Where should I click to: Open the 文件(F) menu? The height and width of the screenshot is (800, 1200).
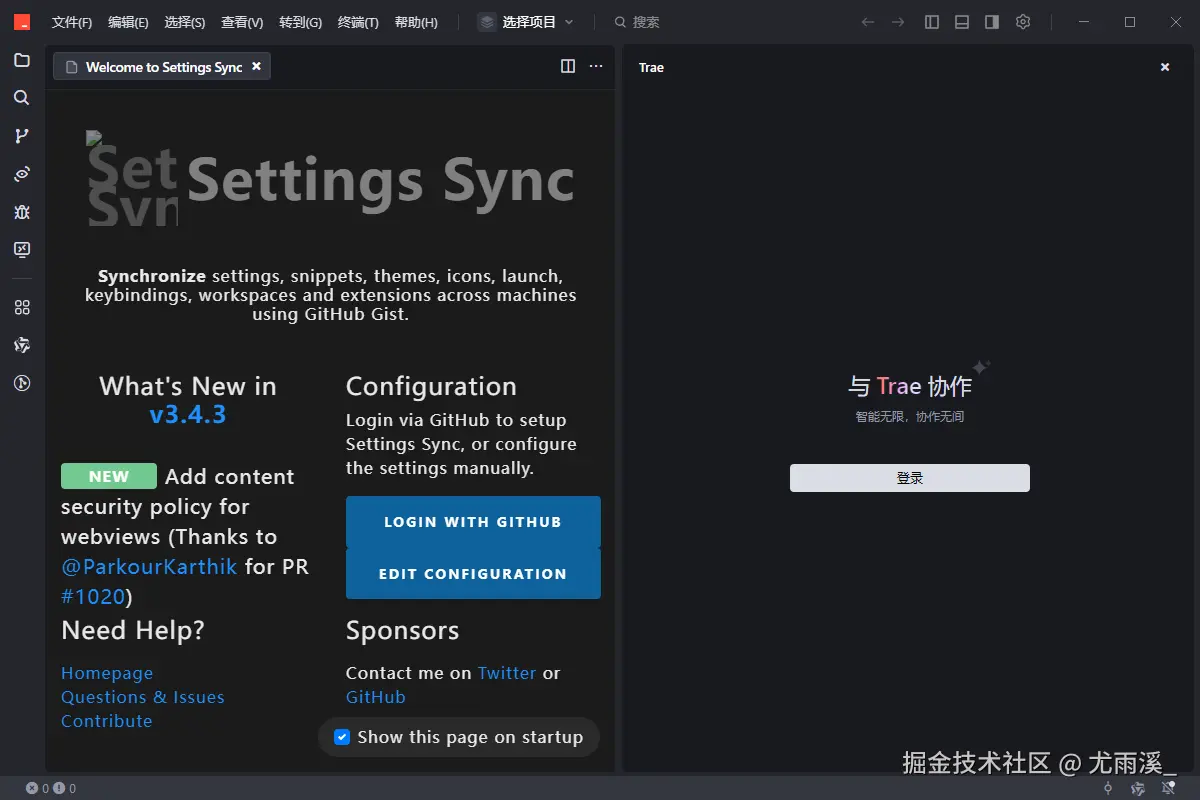tap(71, 22)
